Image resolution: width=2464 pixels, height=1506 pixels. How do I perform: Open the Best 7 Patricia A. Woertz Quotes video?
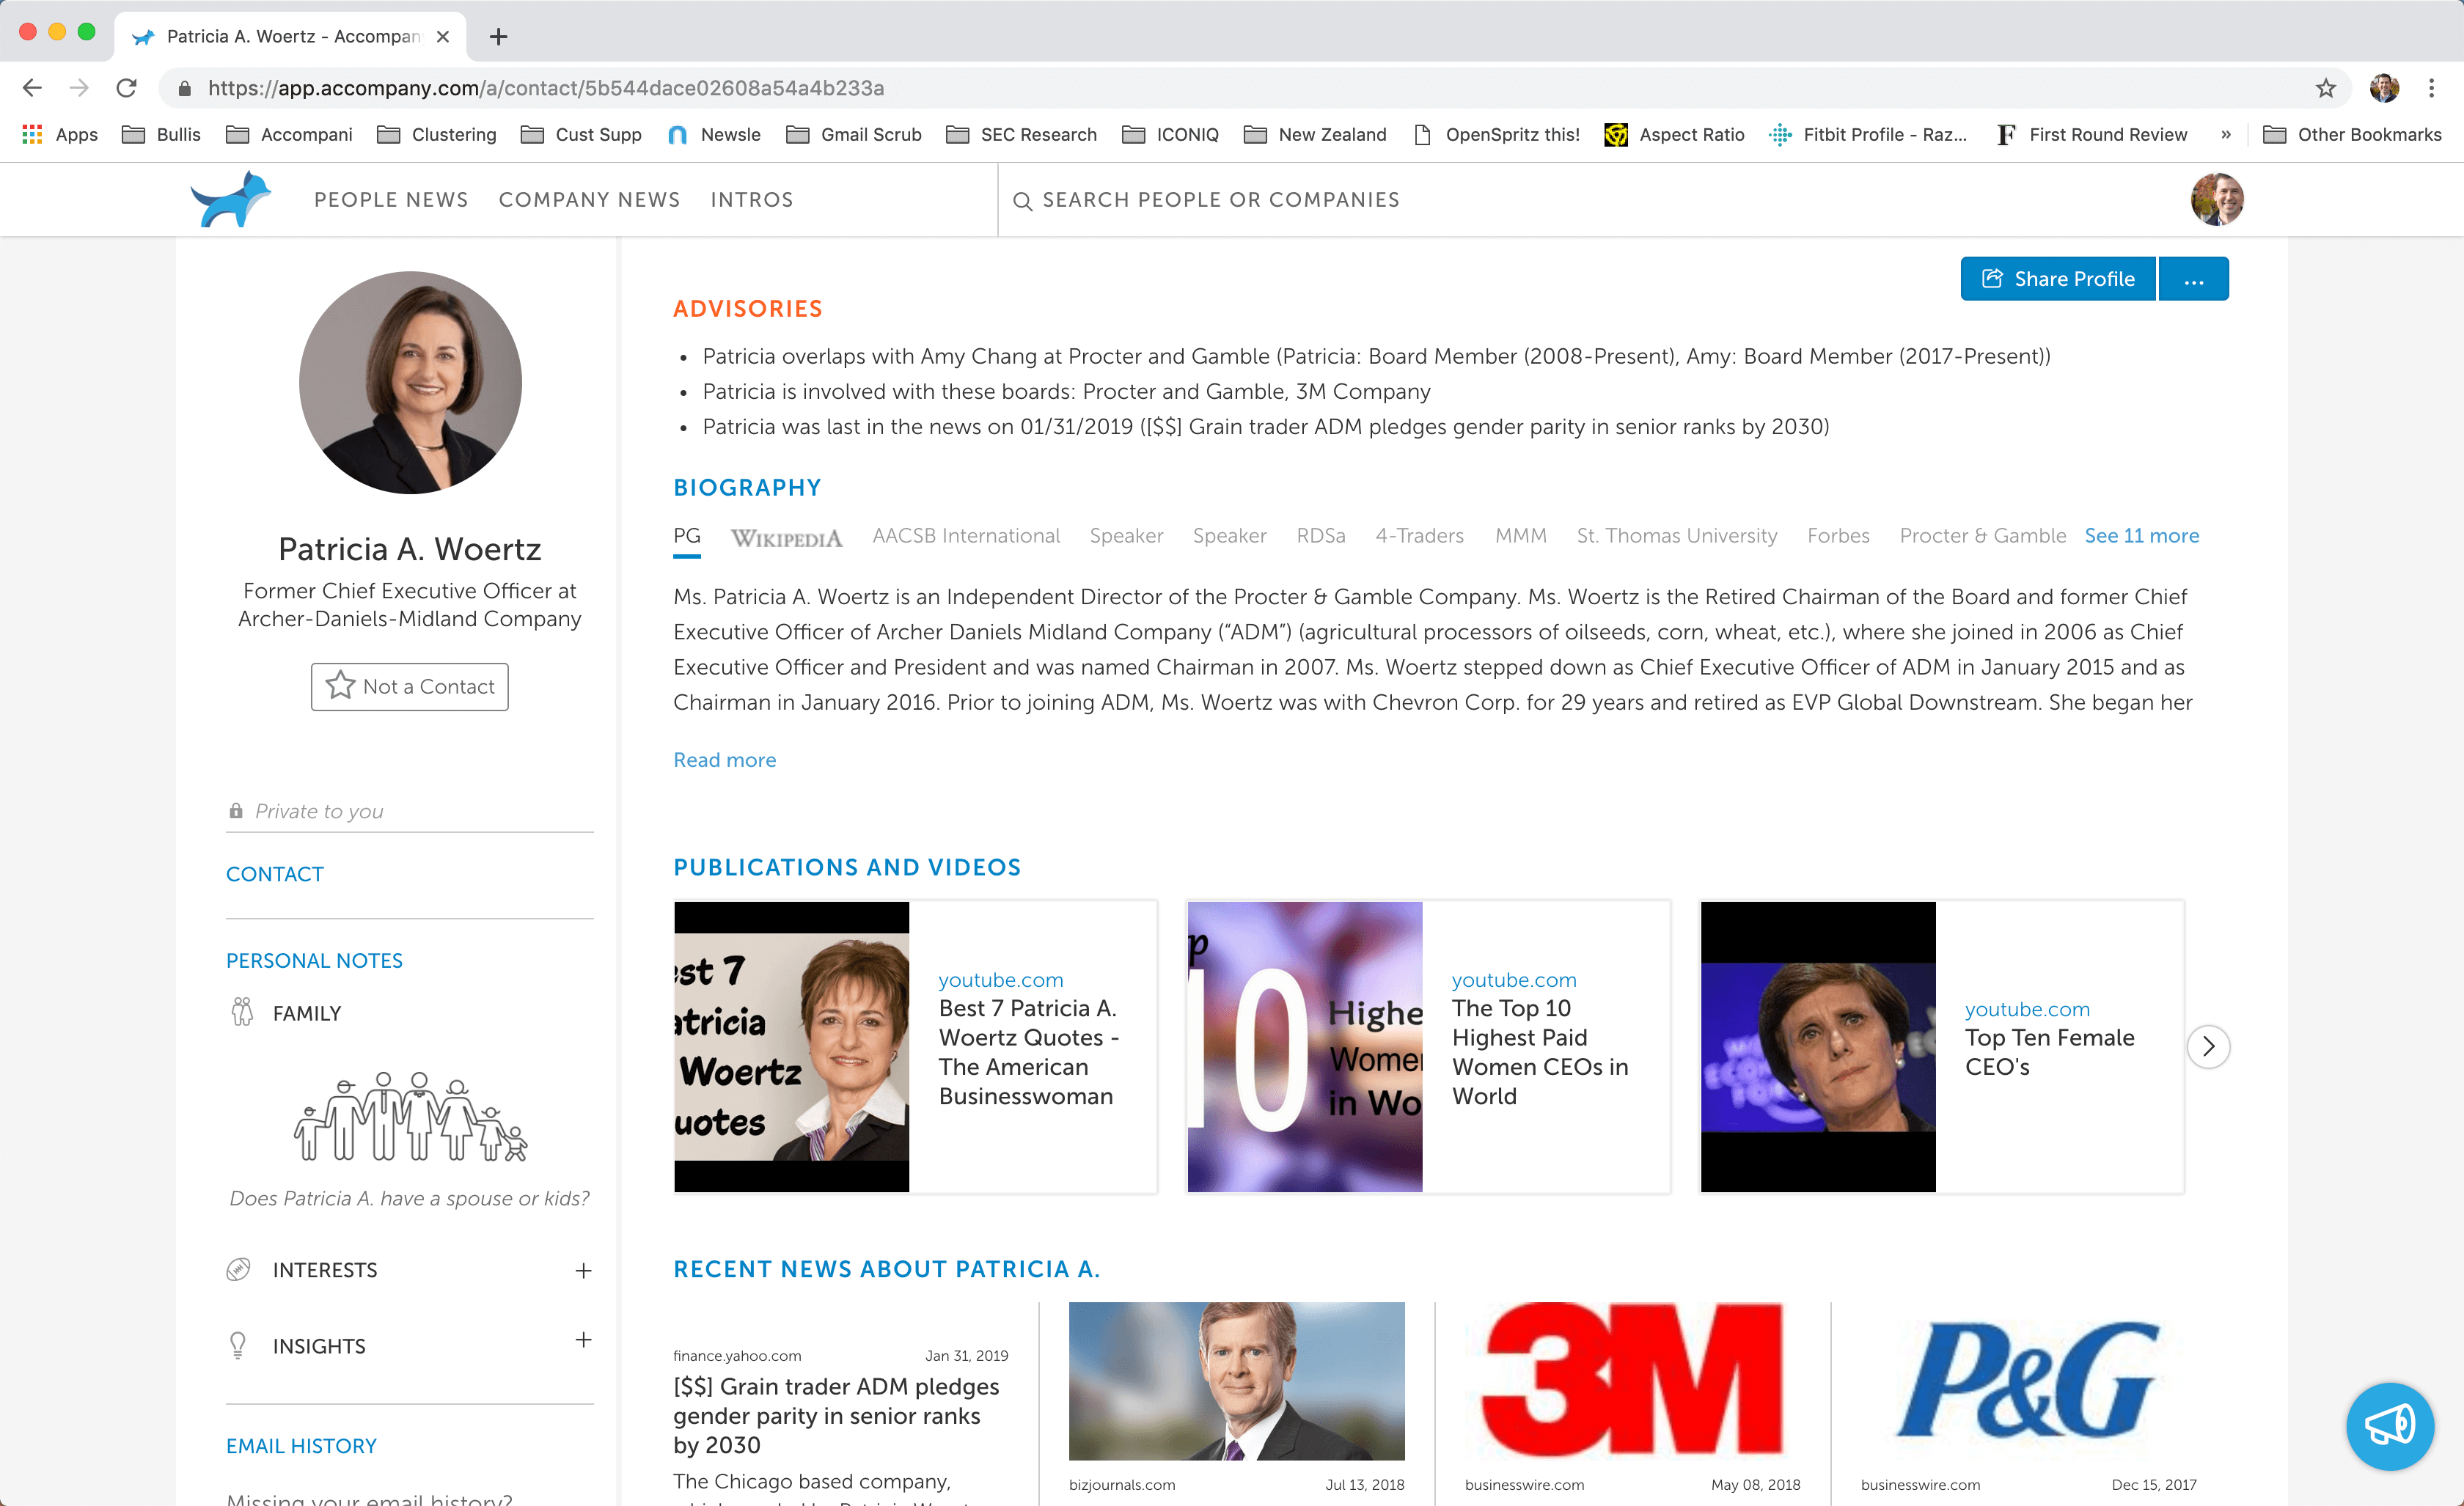[x=915, y=1047]
